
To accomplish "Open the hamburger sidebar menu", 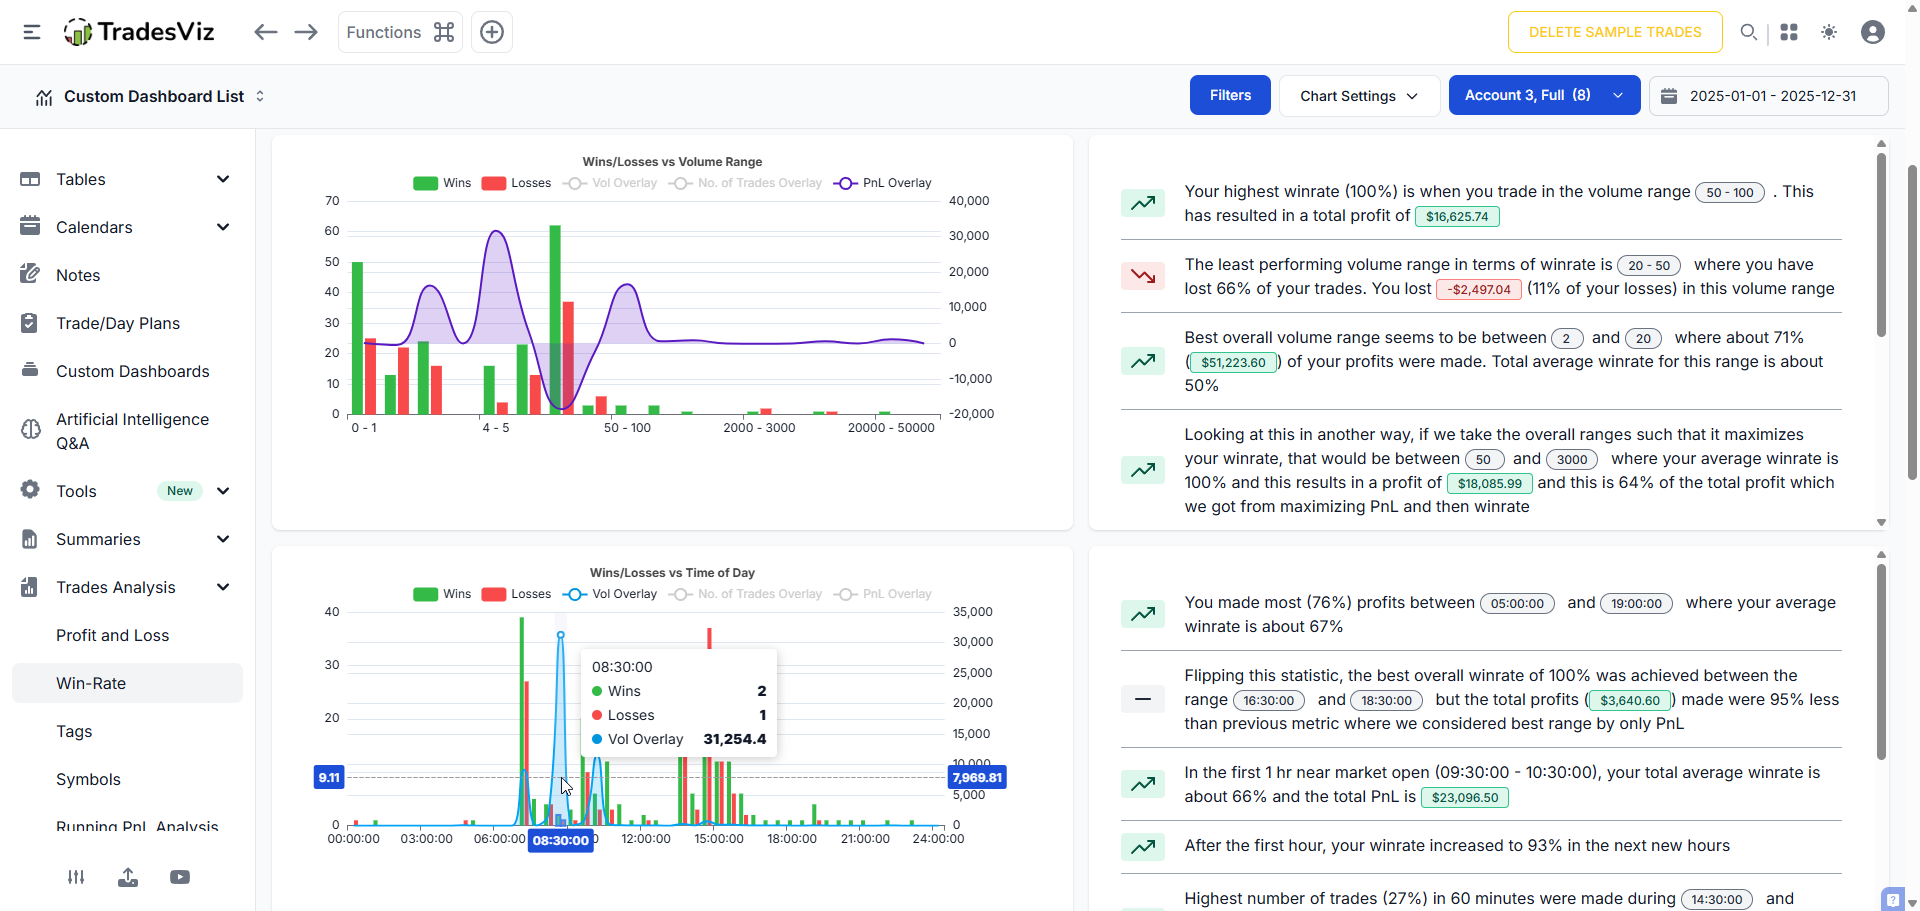I will tap(32, 32).
